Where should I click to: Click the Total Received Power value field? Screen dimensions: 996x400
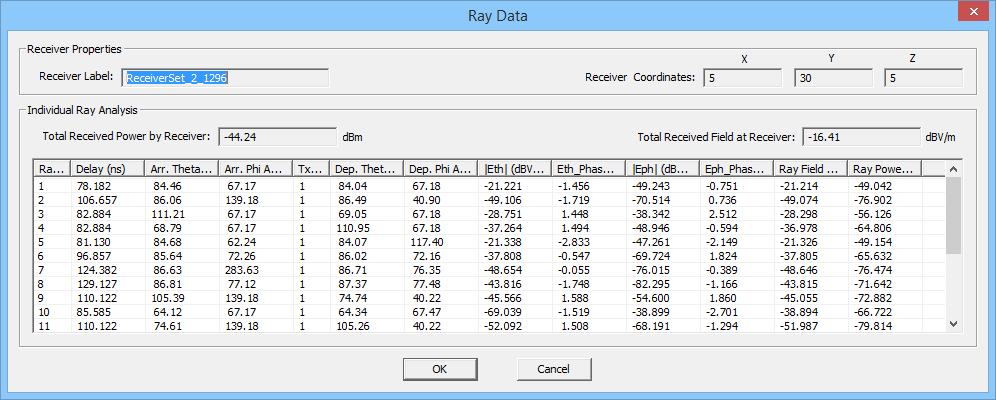276,136
